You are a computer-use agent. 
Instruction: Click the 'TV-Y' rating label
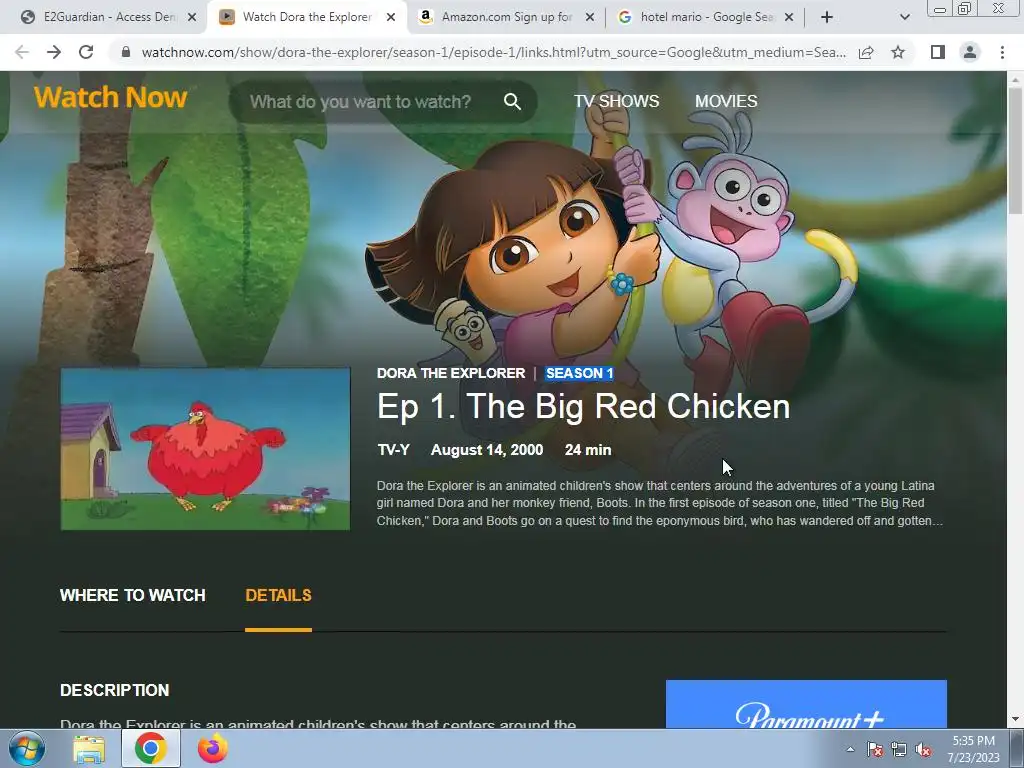pos(394,450)
